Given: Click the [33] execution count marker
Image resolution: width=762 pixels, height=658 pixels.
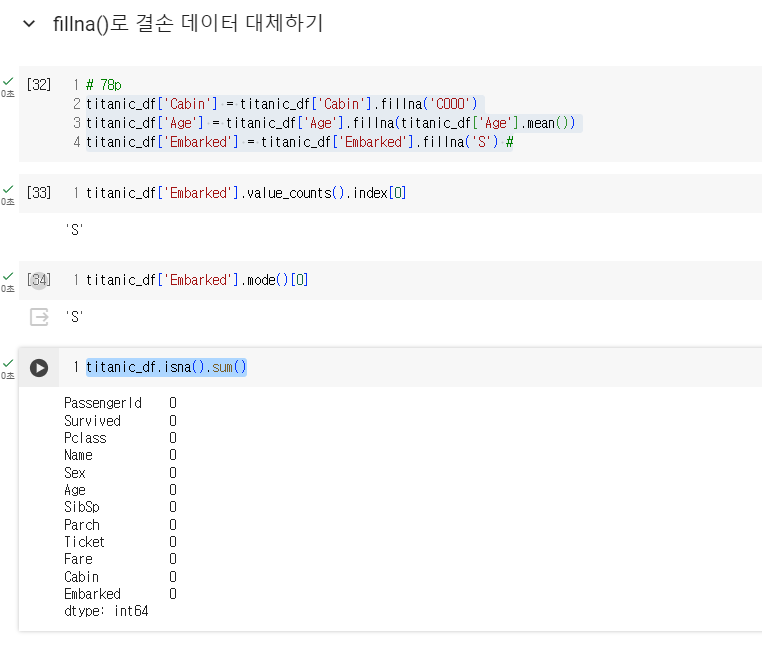Looking at the screenshot, I should click(x=39, y=193).
